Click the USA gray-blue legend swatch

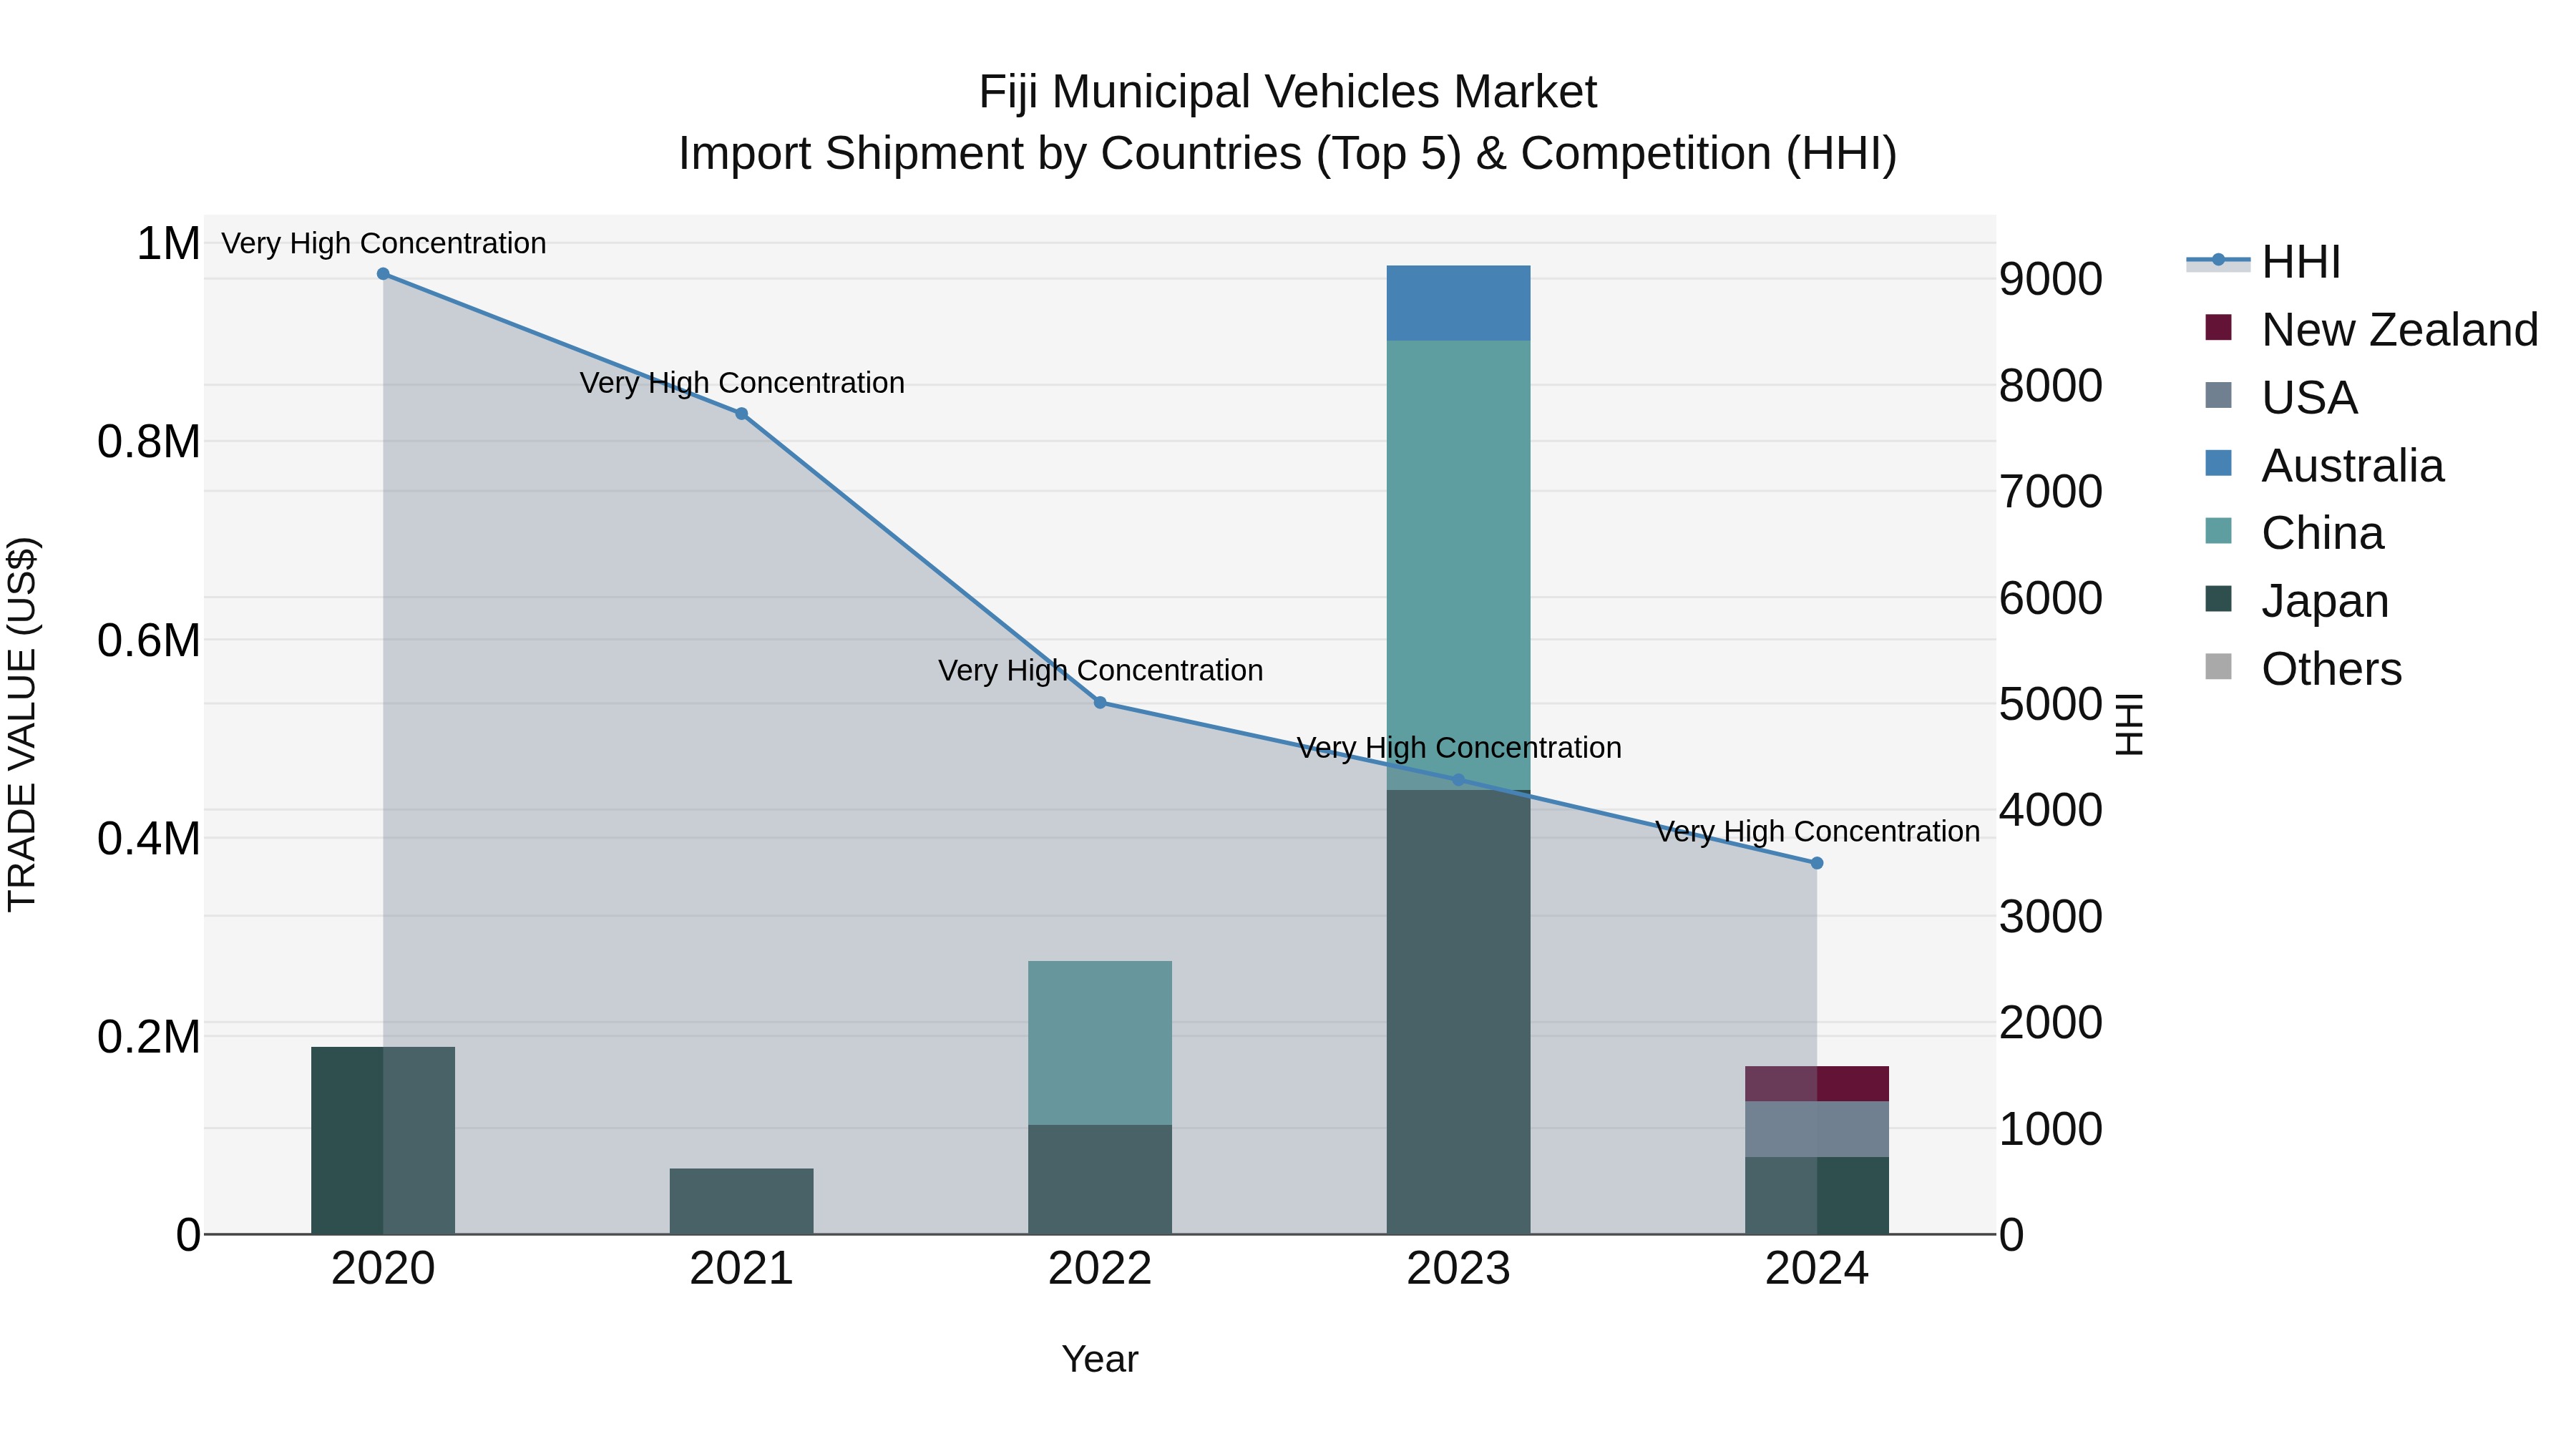(x=2218, y=395)
